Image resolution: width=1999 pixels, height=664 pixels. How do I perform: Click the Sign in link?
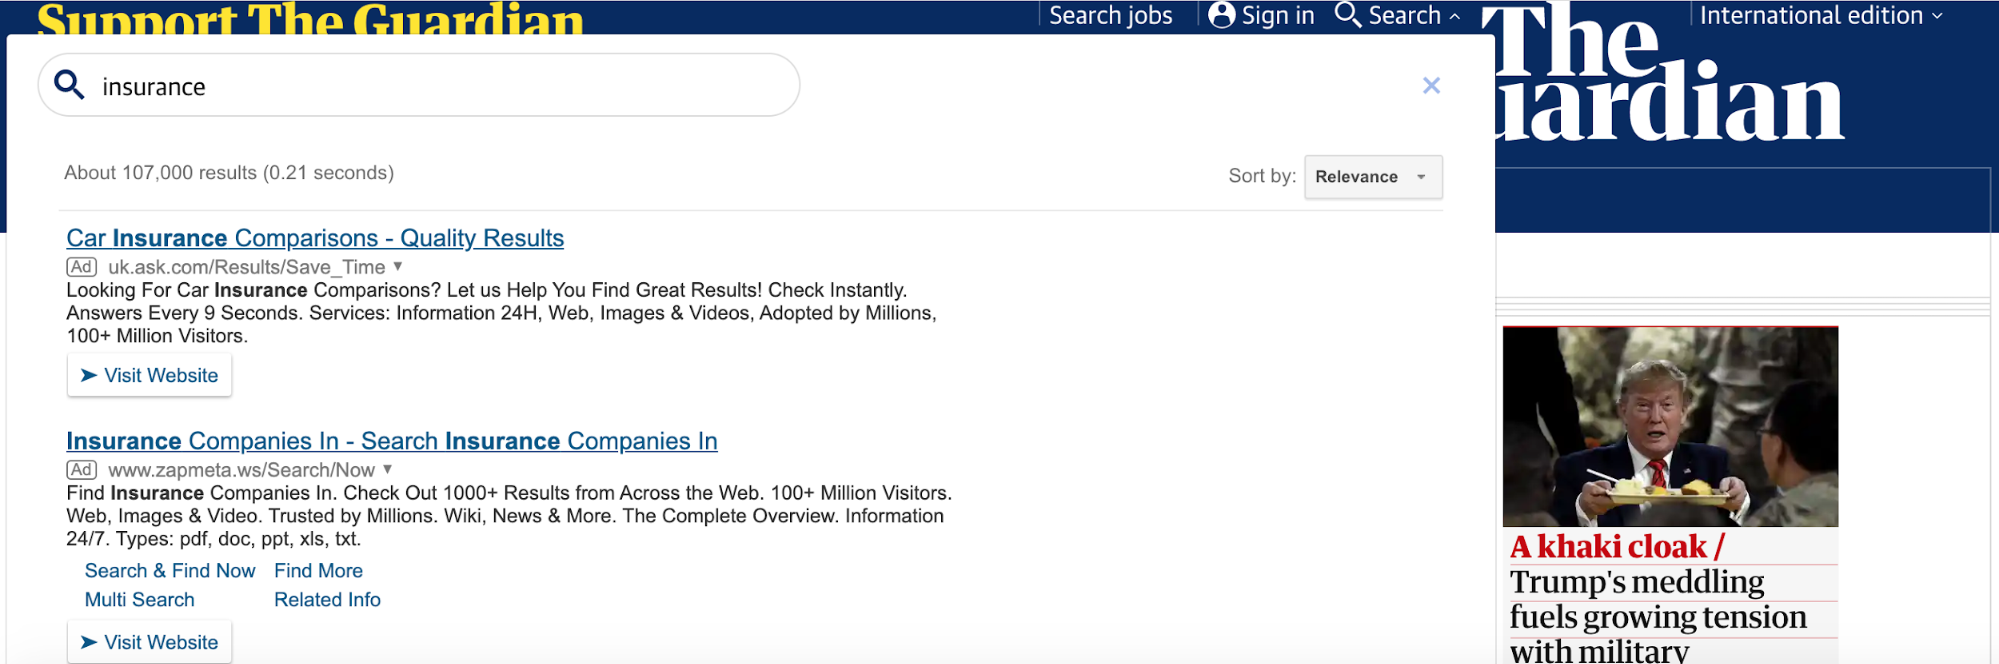(x=1278, y=15)
